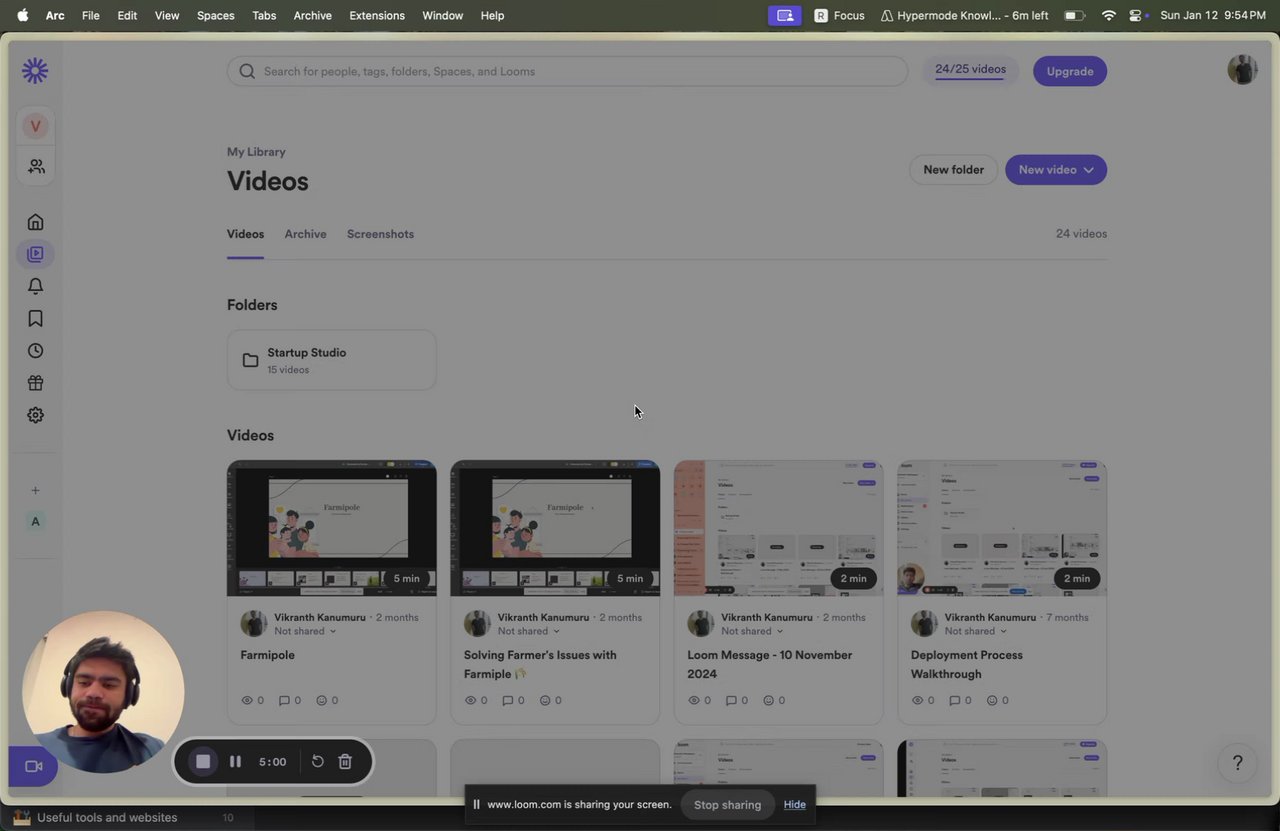Switch to the Archive tab
This screenshot has height=831, width=1280.
305,234
